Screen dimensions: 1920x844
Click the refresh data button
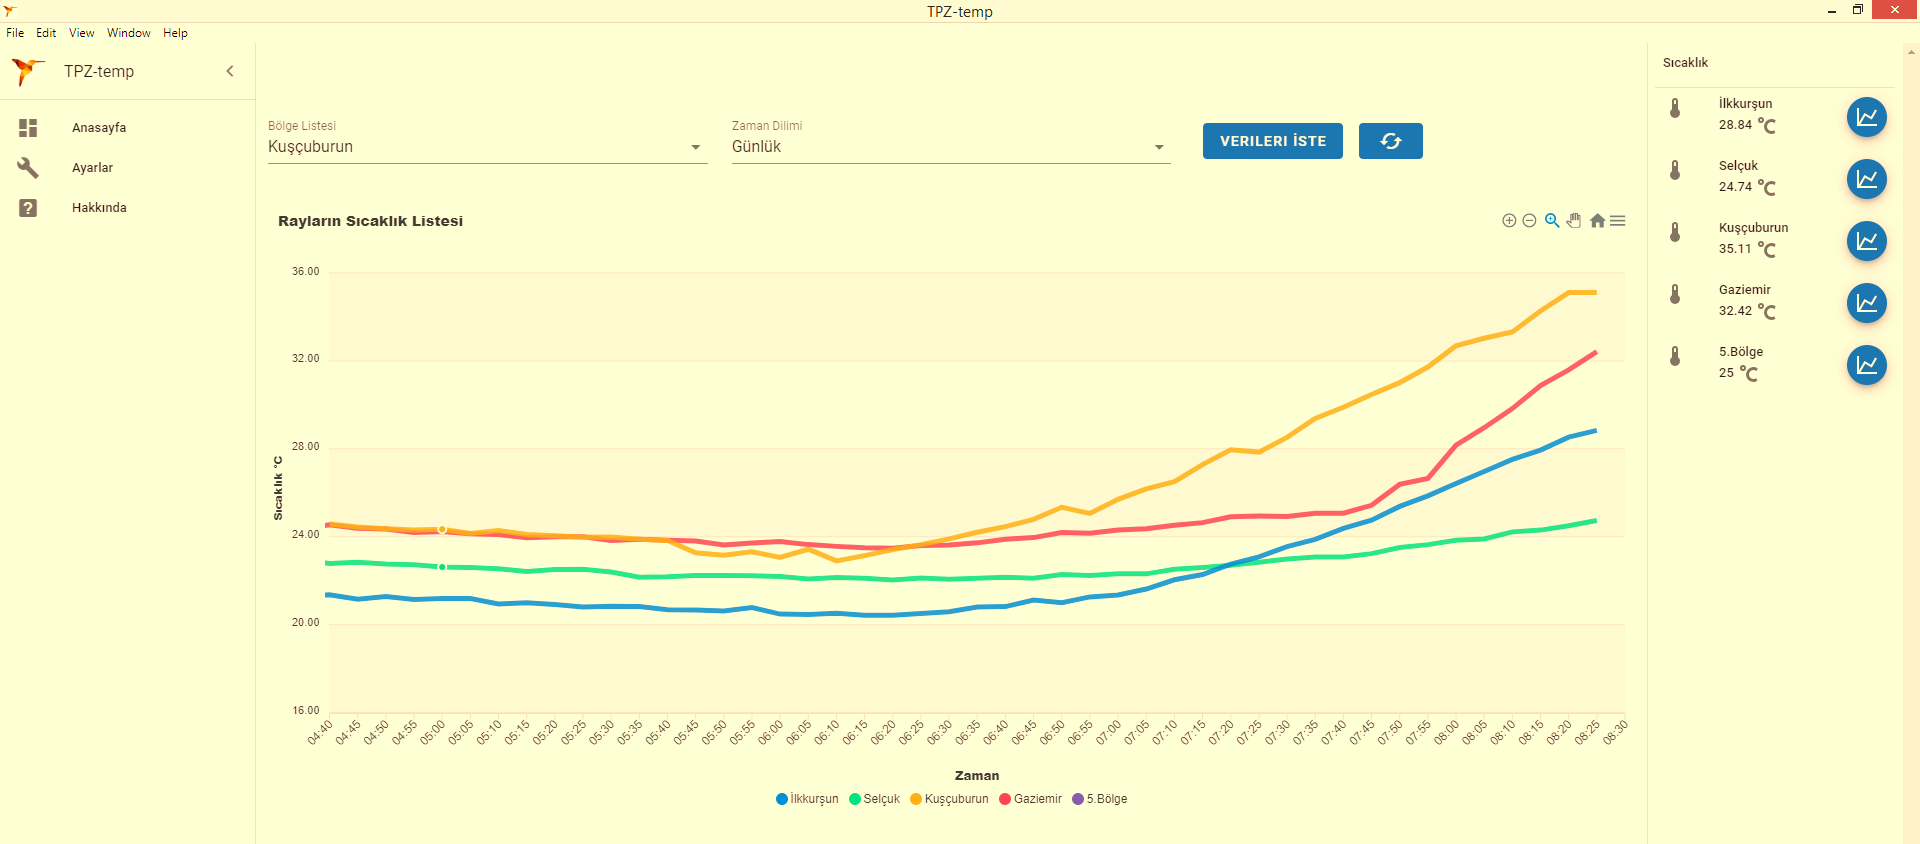pyautogui.click(x=1390, y=141)
